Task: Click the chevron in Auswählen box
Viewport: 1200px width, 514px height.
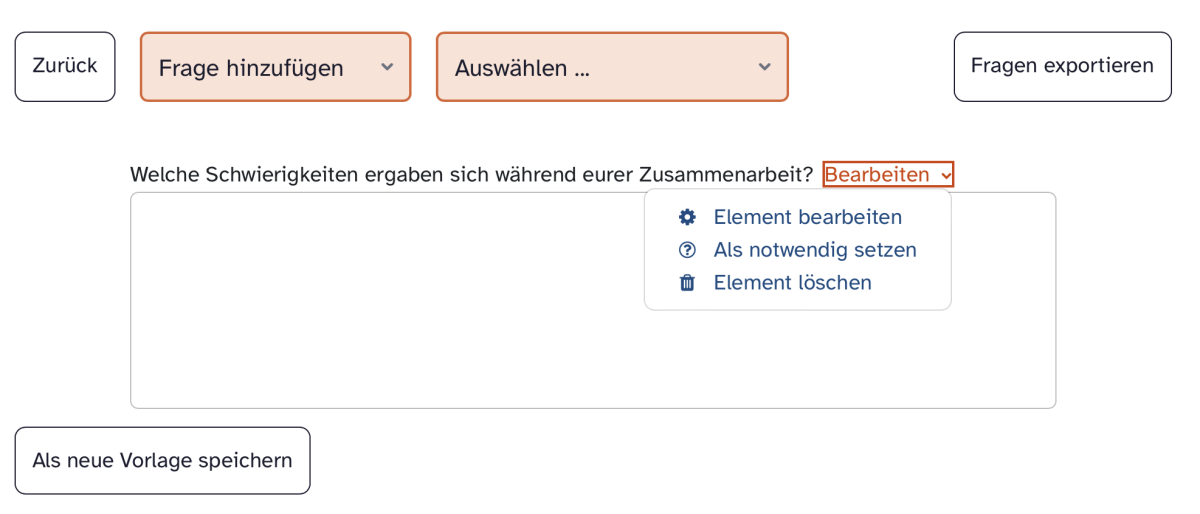Action: 764,67
